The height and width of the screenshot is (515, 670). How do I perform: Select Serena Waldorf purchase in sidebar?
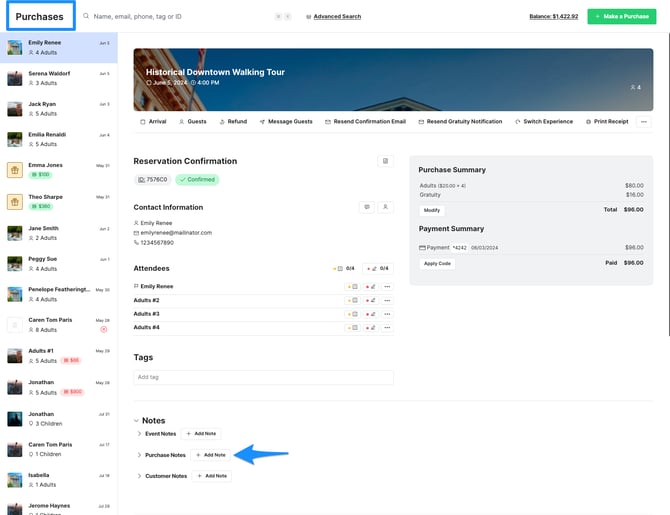click(59, 78)
